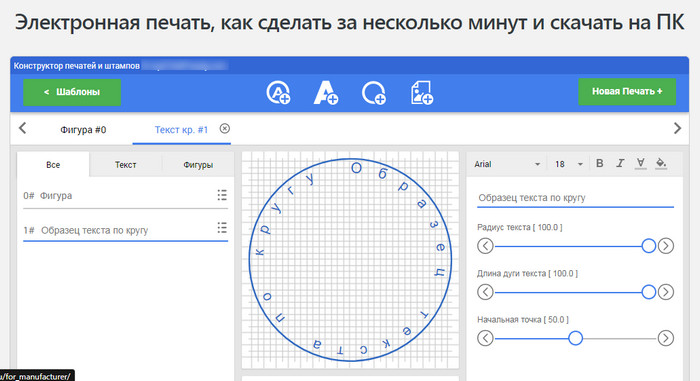Click the circular stamp preview on the canvas
This screenshot has height=381, width=700.
350,260
